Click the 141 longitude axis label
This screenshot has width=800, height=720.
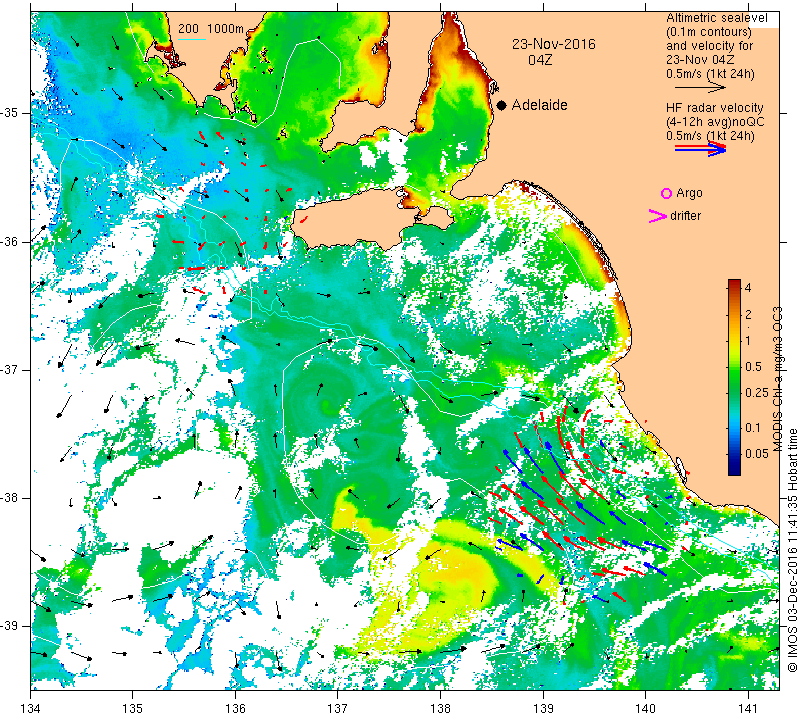(748, 708)
